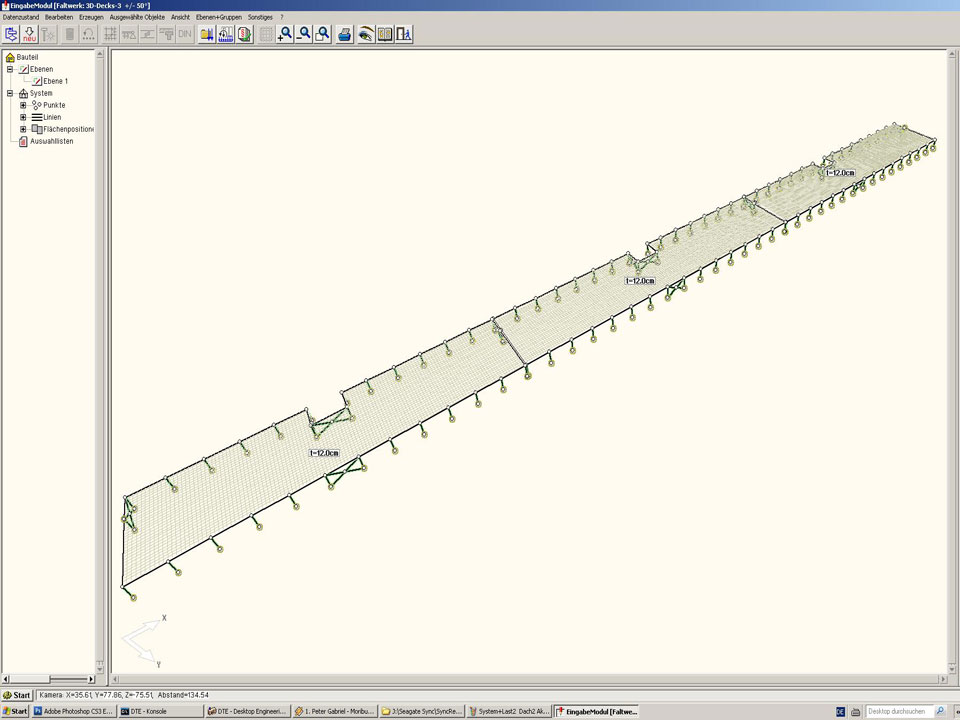Click the tree panel horizontal scrollbar

(x=48, y=680)
